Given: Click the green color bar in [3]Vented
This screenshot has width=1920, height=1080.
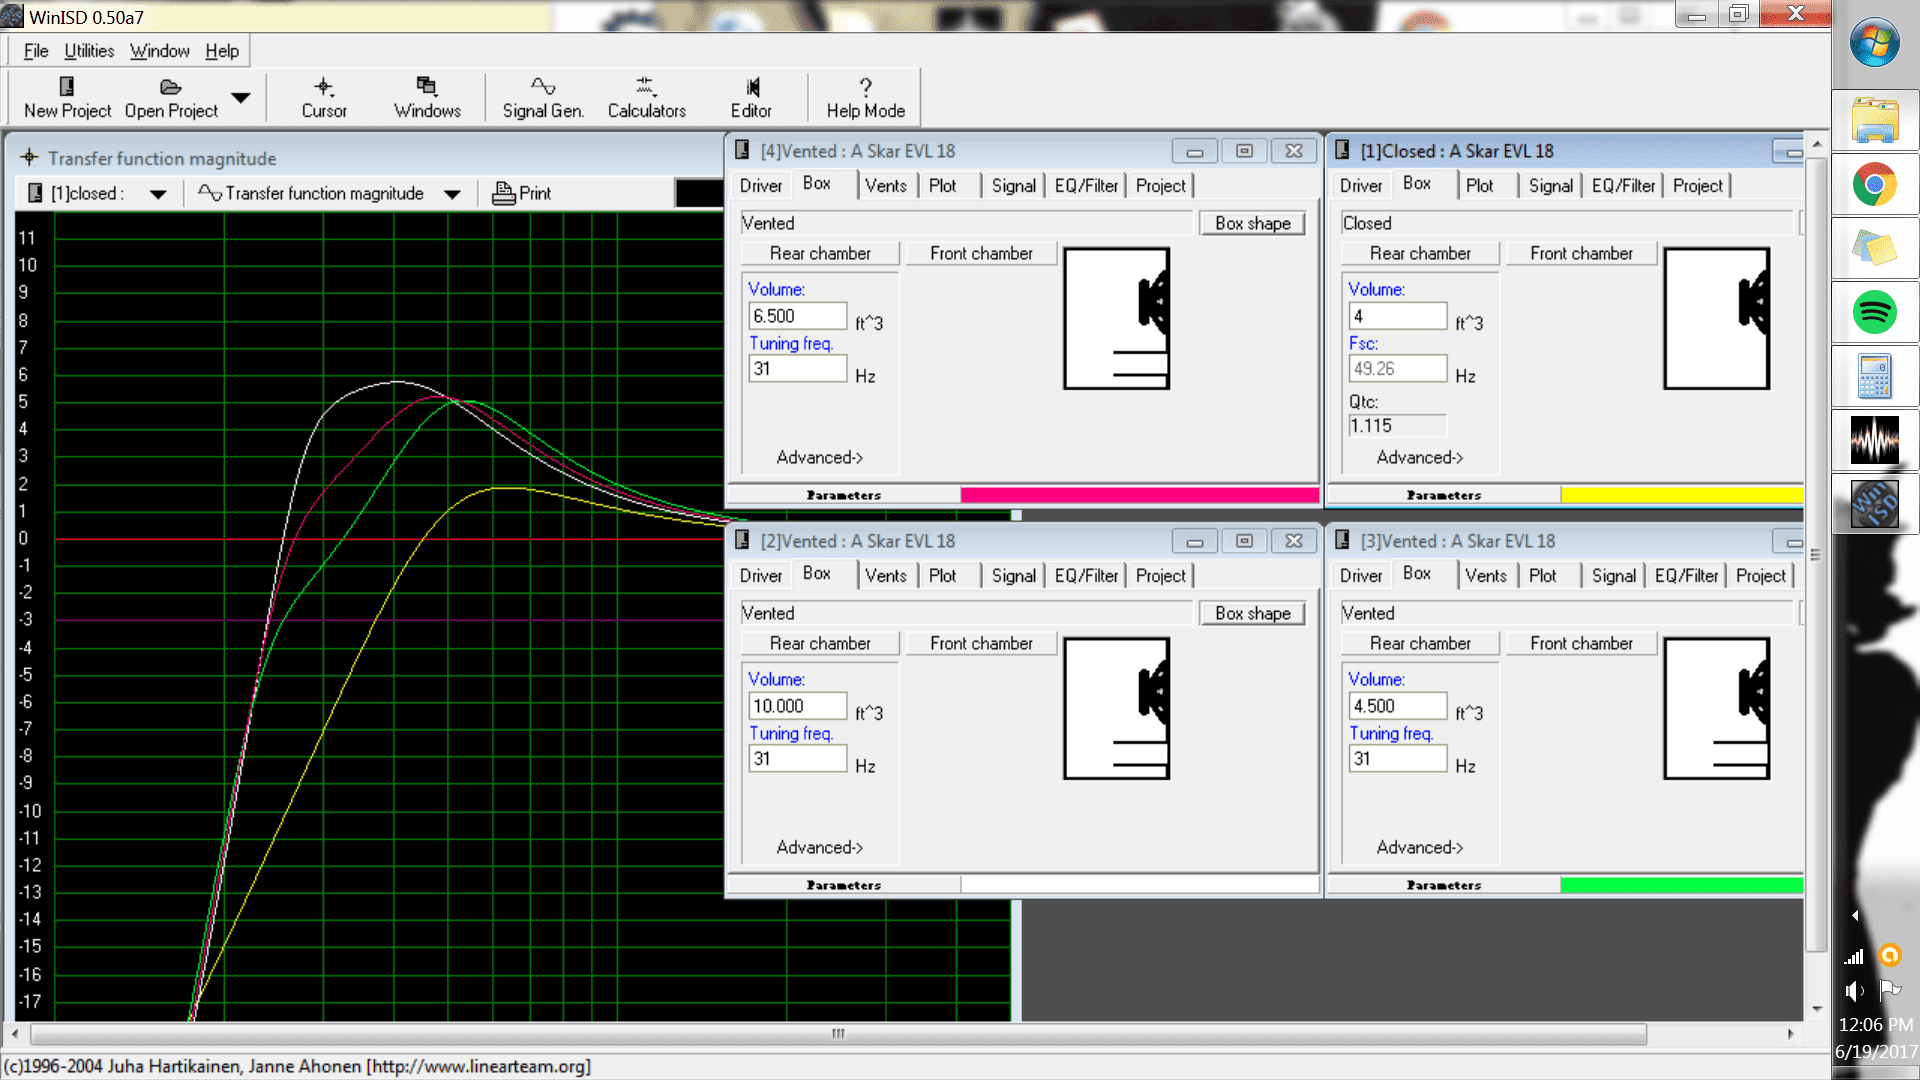Looking at the screenshot, I should [1682, 885].
